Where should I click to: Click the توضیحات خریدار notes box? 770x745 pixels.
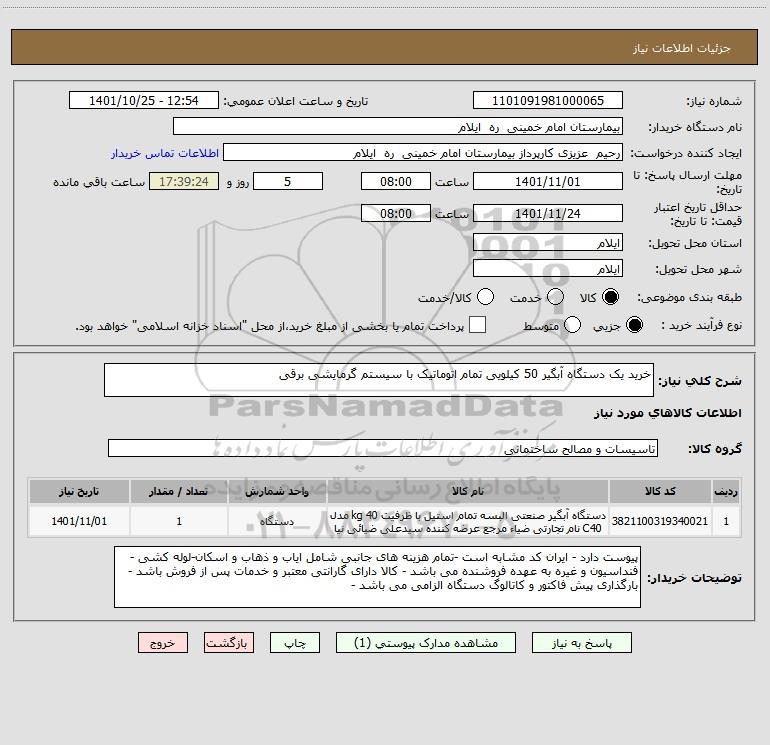(377, 577)
